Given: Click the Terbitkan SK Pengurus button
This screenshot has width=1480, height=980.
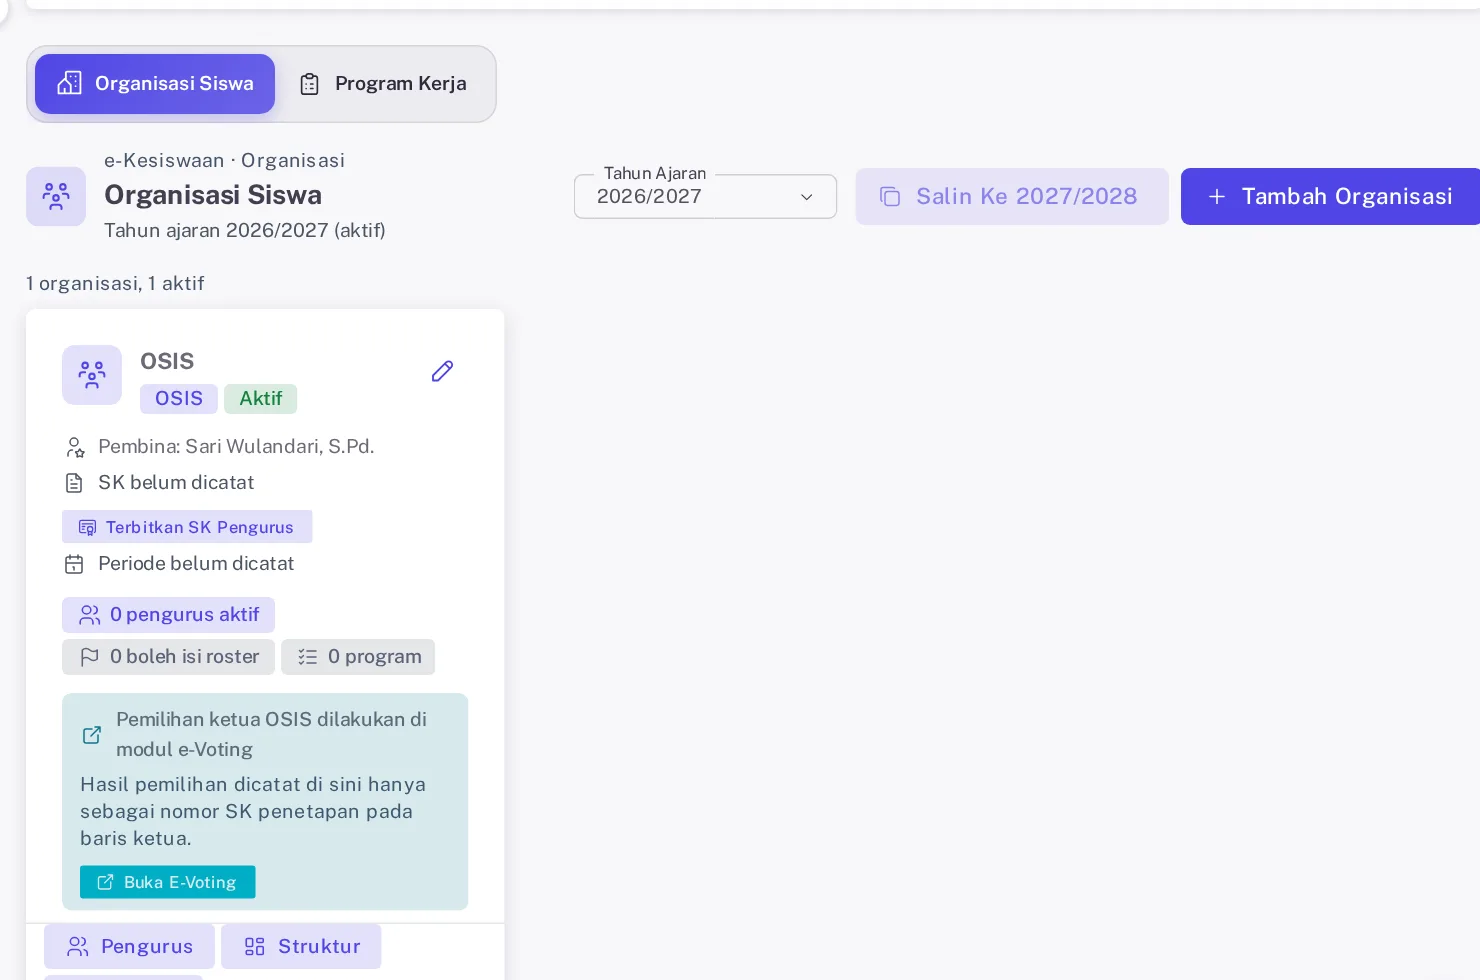Looking at the screenshot, I should tap(187, 527).
